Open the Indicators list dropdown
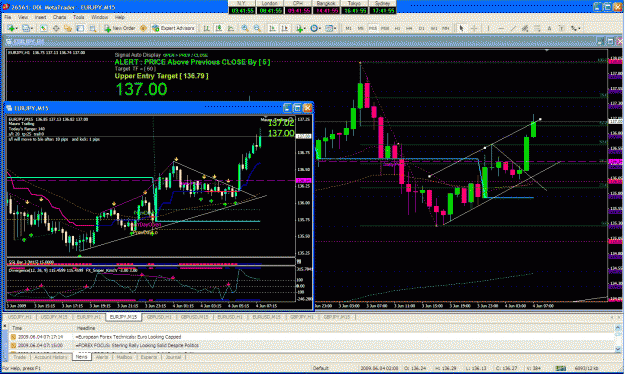The image size is (625, 374). 300,28
